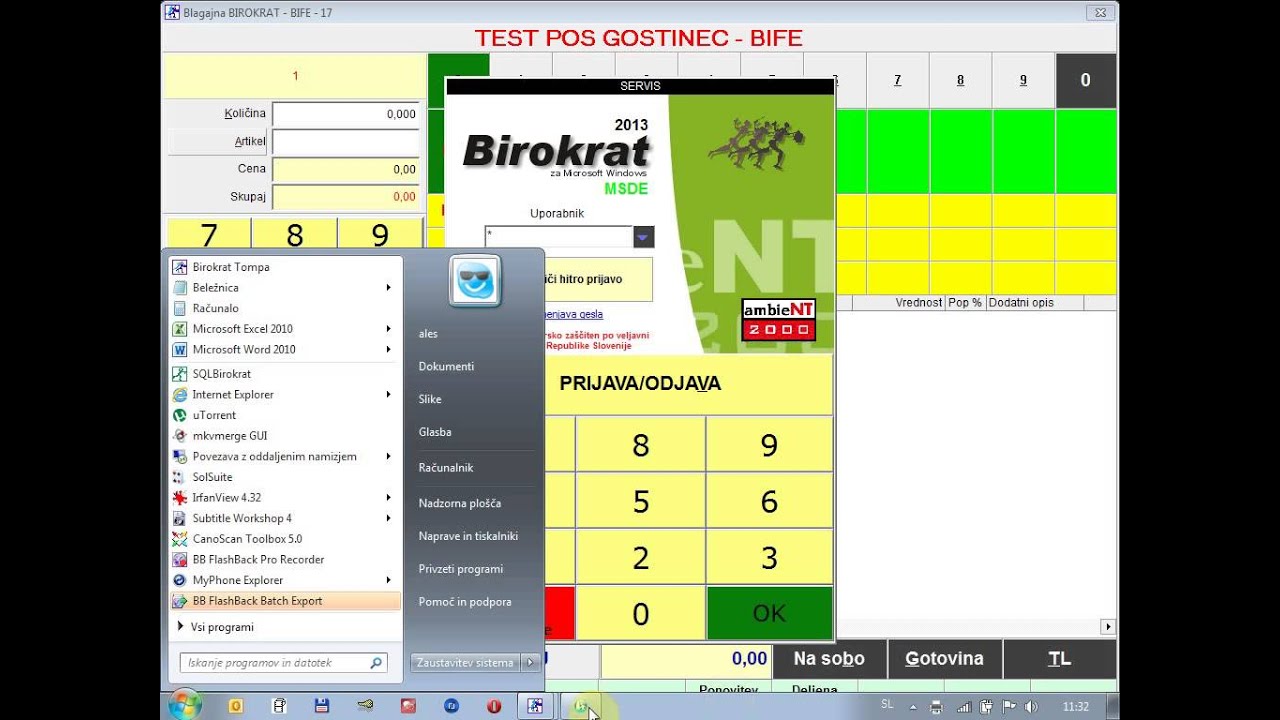1280x720 pixels.
Task: Tap keypad digit 0 in login pad
Action: (641, 613)
